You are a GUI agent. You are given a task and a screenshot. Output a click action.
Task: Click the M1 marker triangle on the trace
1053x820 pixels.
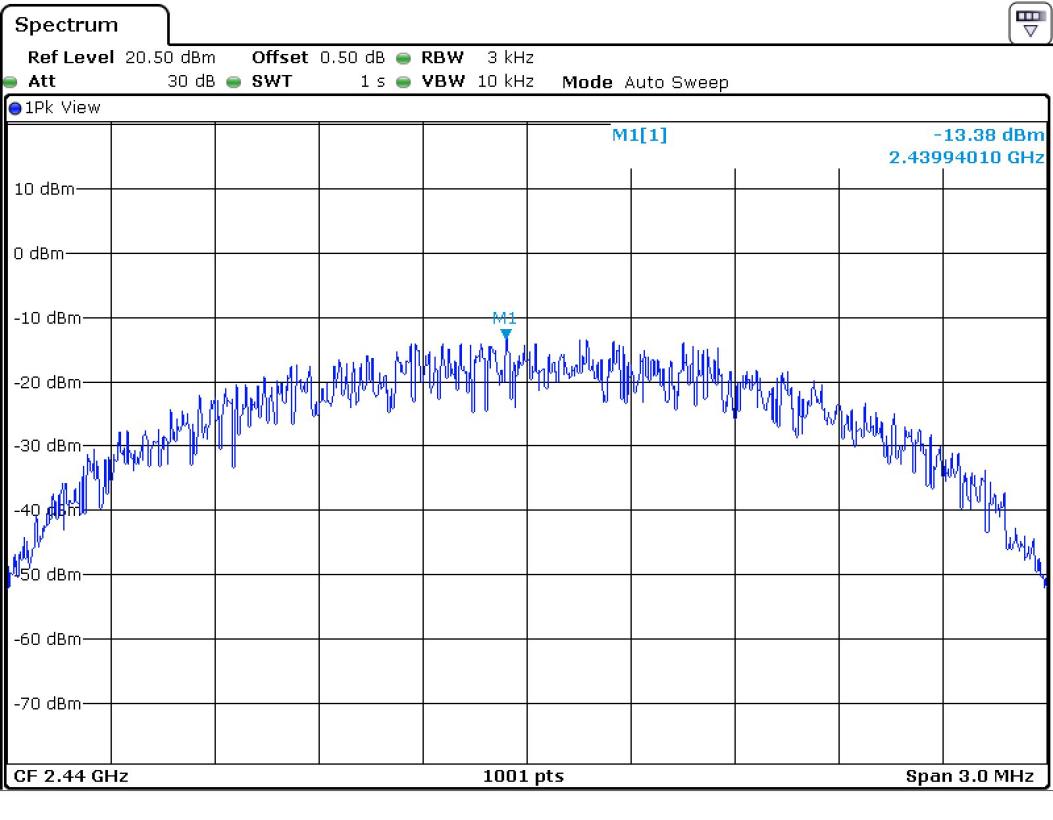[x=506, y=334]
